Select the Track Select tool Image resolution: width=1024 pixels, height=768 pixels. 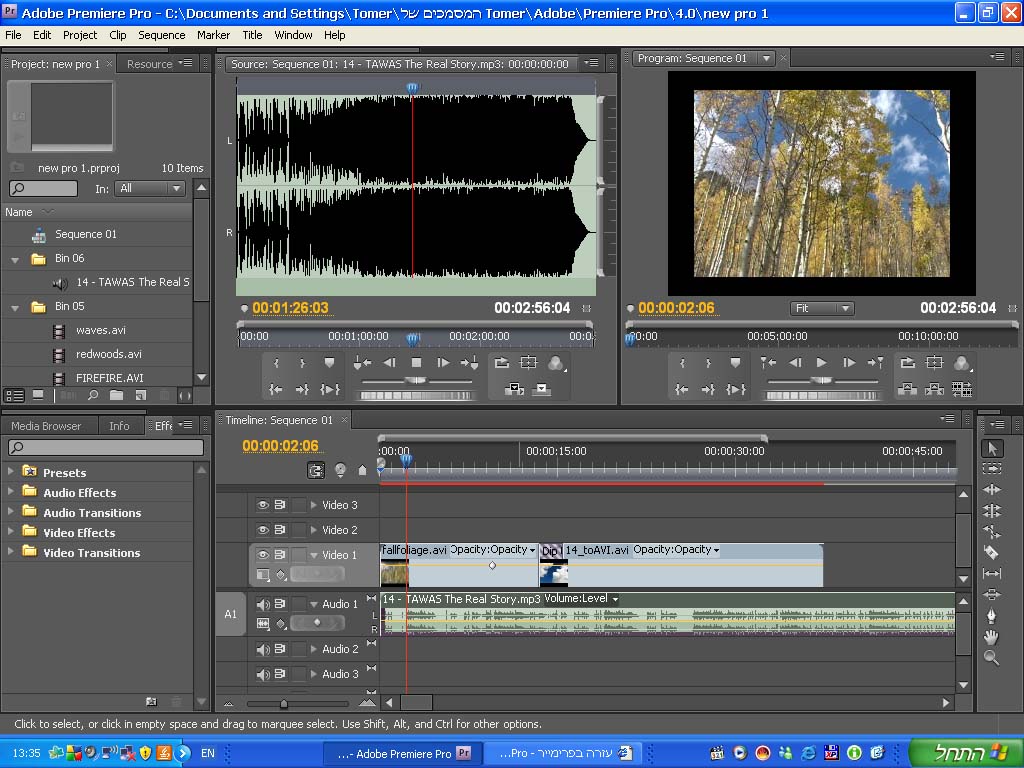992,468
